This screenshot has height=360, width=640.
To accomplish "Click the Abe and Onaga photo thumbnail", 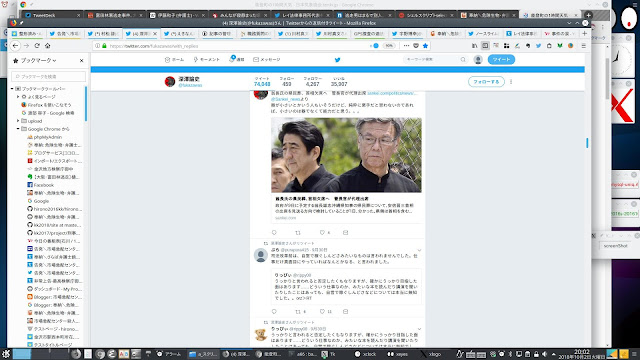I will (346, 155).
